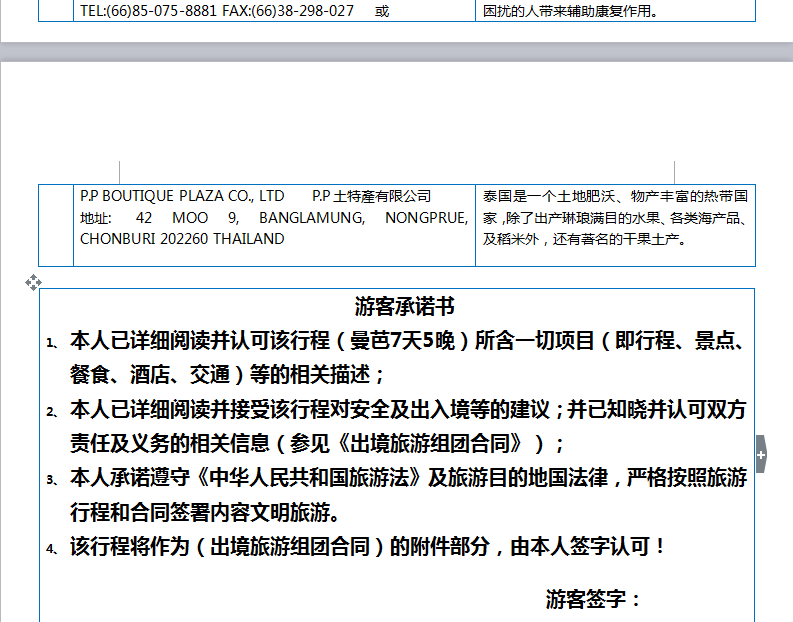
Task: Click the P.P BOUTIQUE PLAZA CO., LTD text
Action: point(182,196)
